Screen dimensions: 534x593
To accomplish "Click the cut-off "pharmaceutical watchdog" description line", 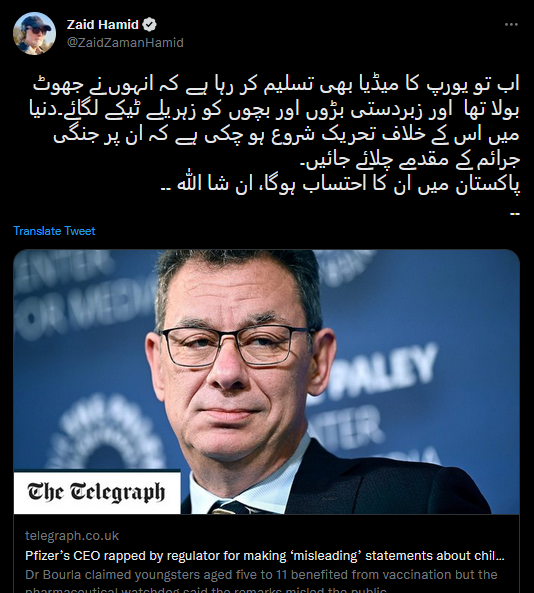I will click(206, 590).
